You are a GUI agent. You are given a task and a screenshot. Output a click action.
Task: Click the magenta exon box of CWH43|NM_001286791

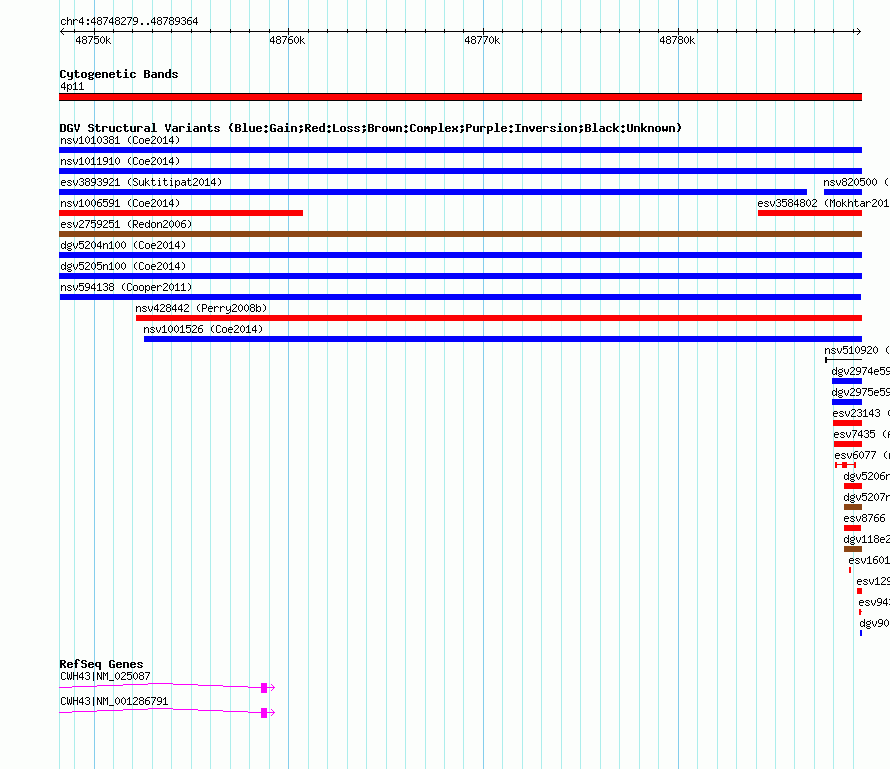tap(264, 713)
